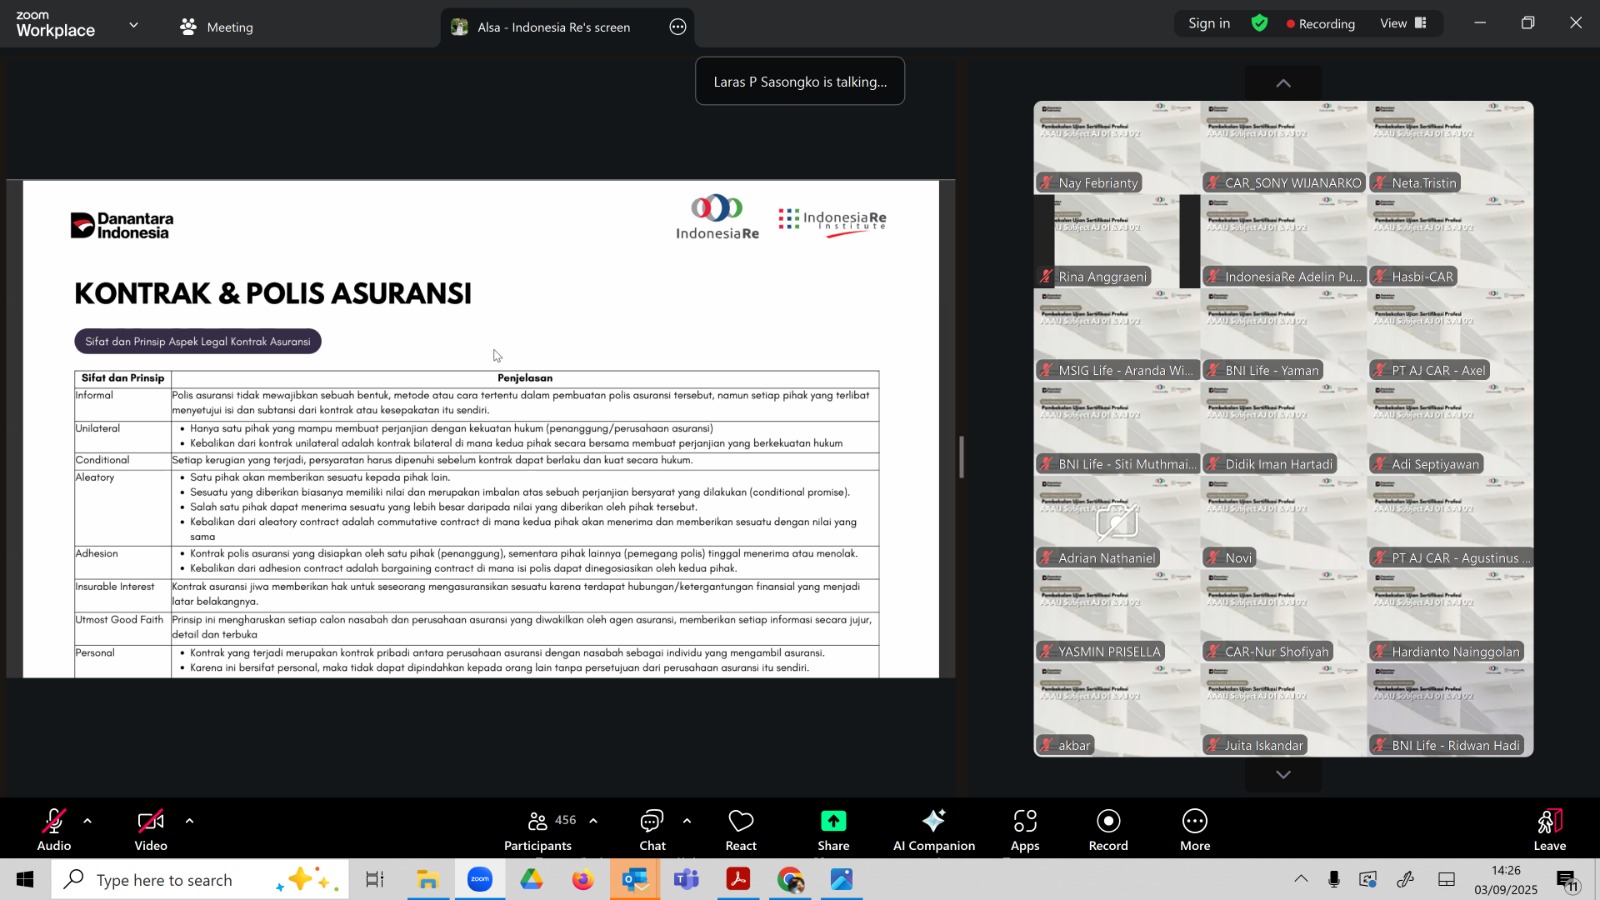1600x900 pixels.
Task: Start Video camera toggle
Action: pyautogui.click(x=151, y=830)
